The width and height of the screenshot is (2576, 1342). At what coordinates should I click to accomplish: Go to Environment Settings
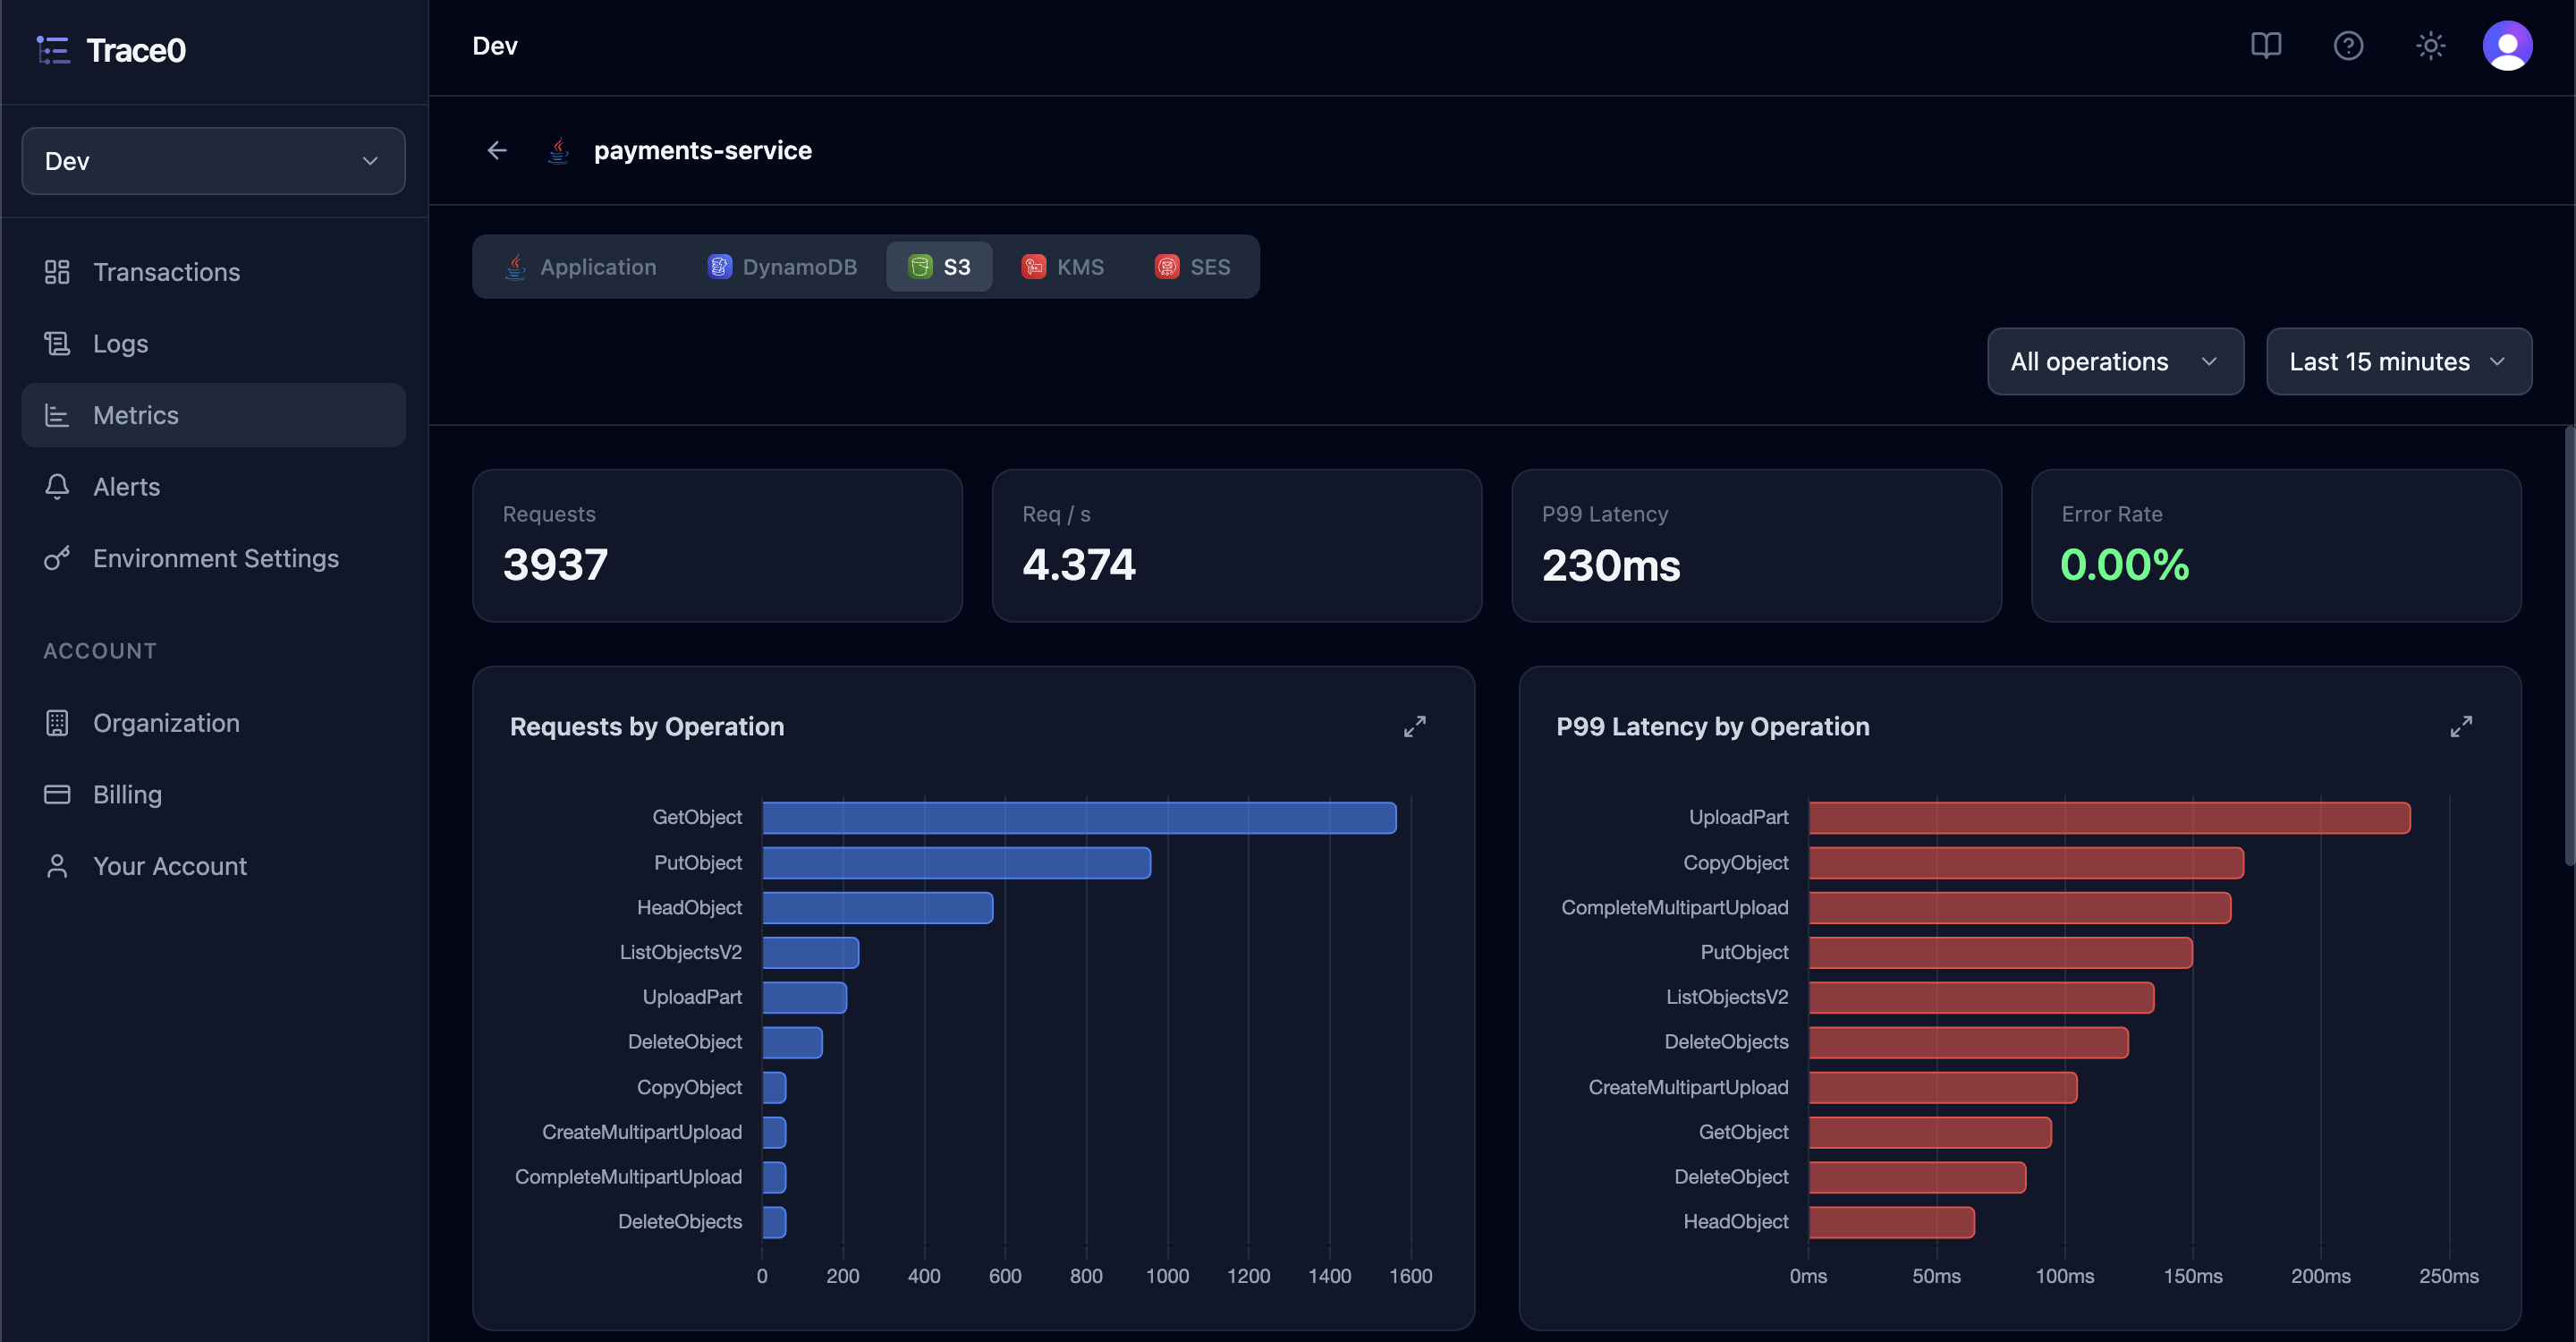[x=213, y=558]
